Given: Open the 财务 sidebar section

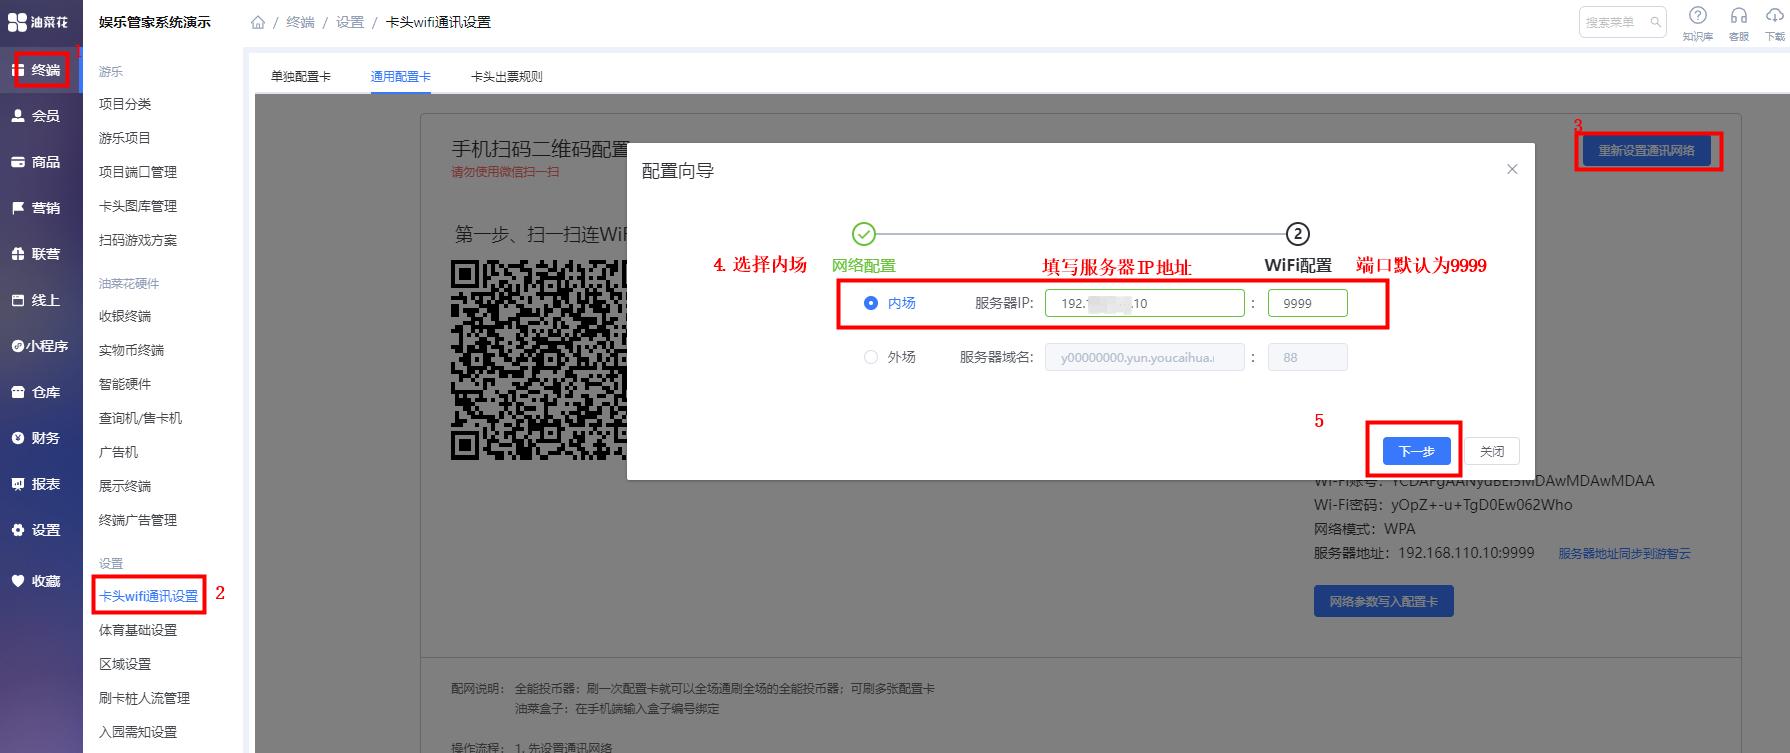Looking at the screenshot, I should tap(41, 438).
